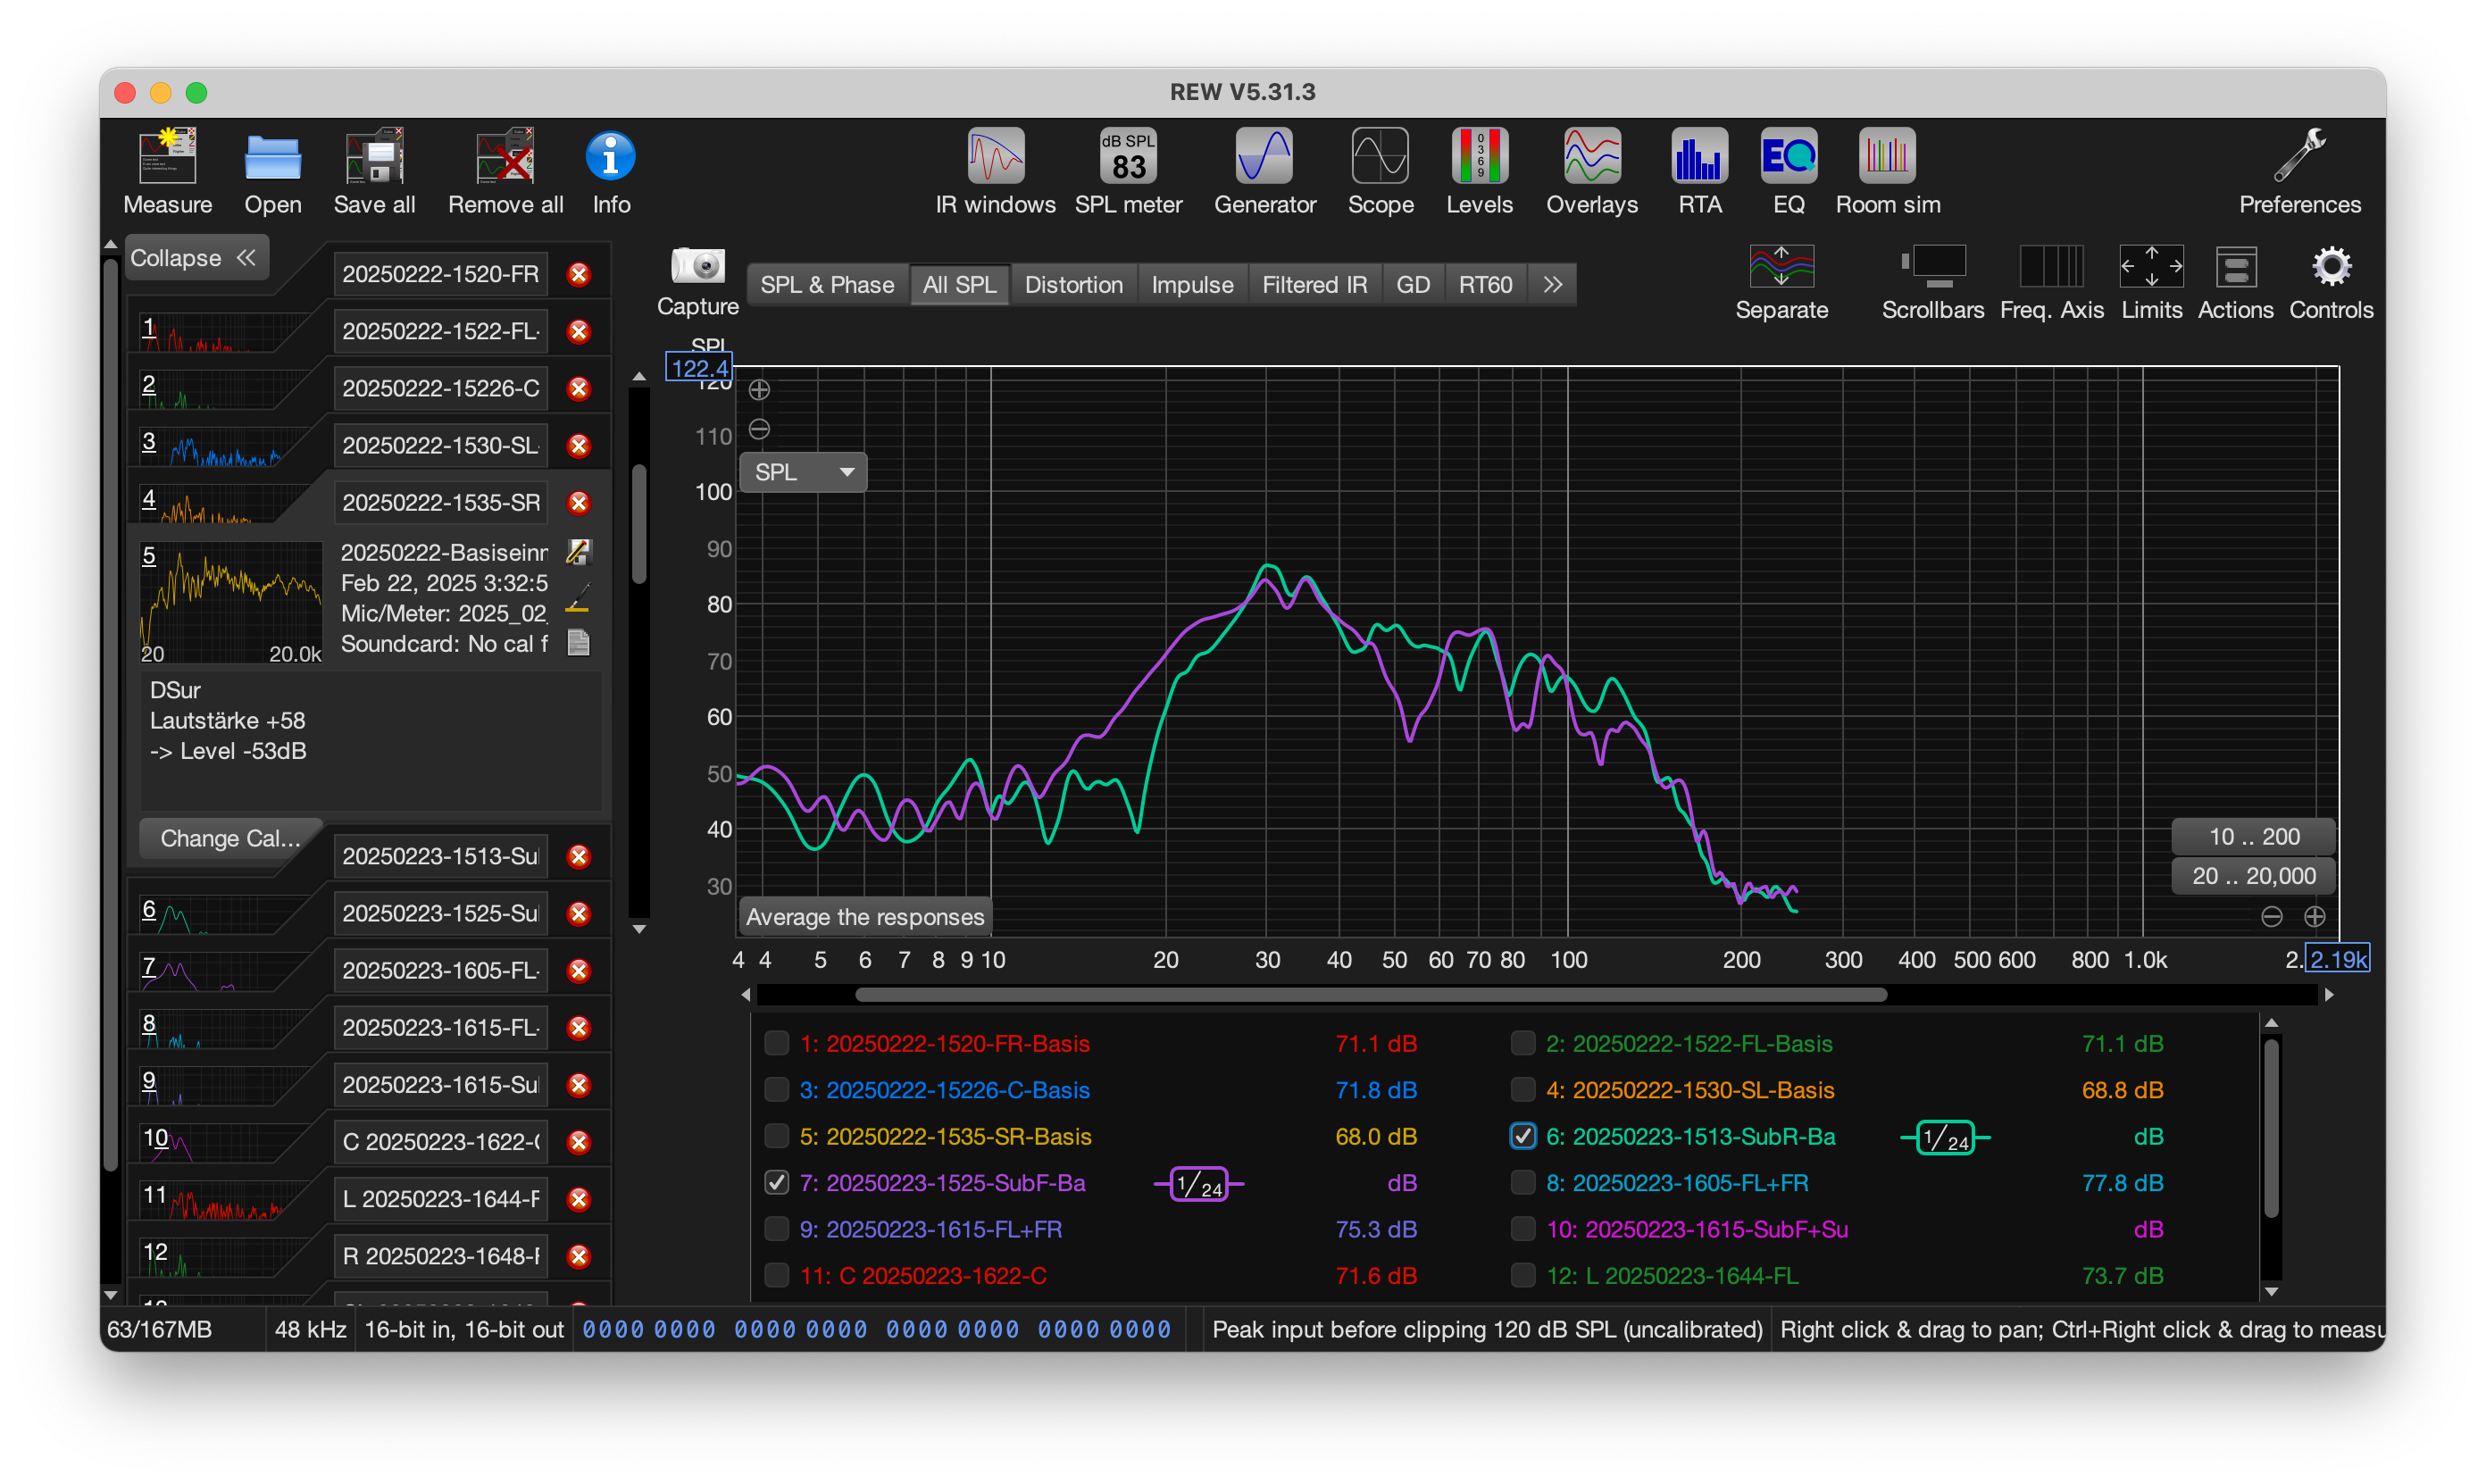The width and height of the screenshot is (2486, 1484).
Task: Switch to the Impulse tab
Action: [1192, 285]
